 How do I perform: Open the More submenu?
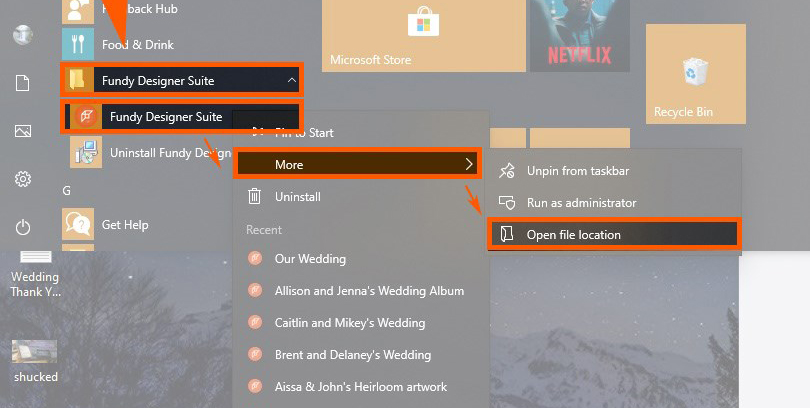(x=357, y=164)
